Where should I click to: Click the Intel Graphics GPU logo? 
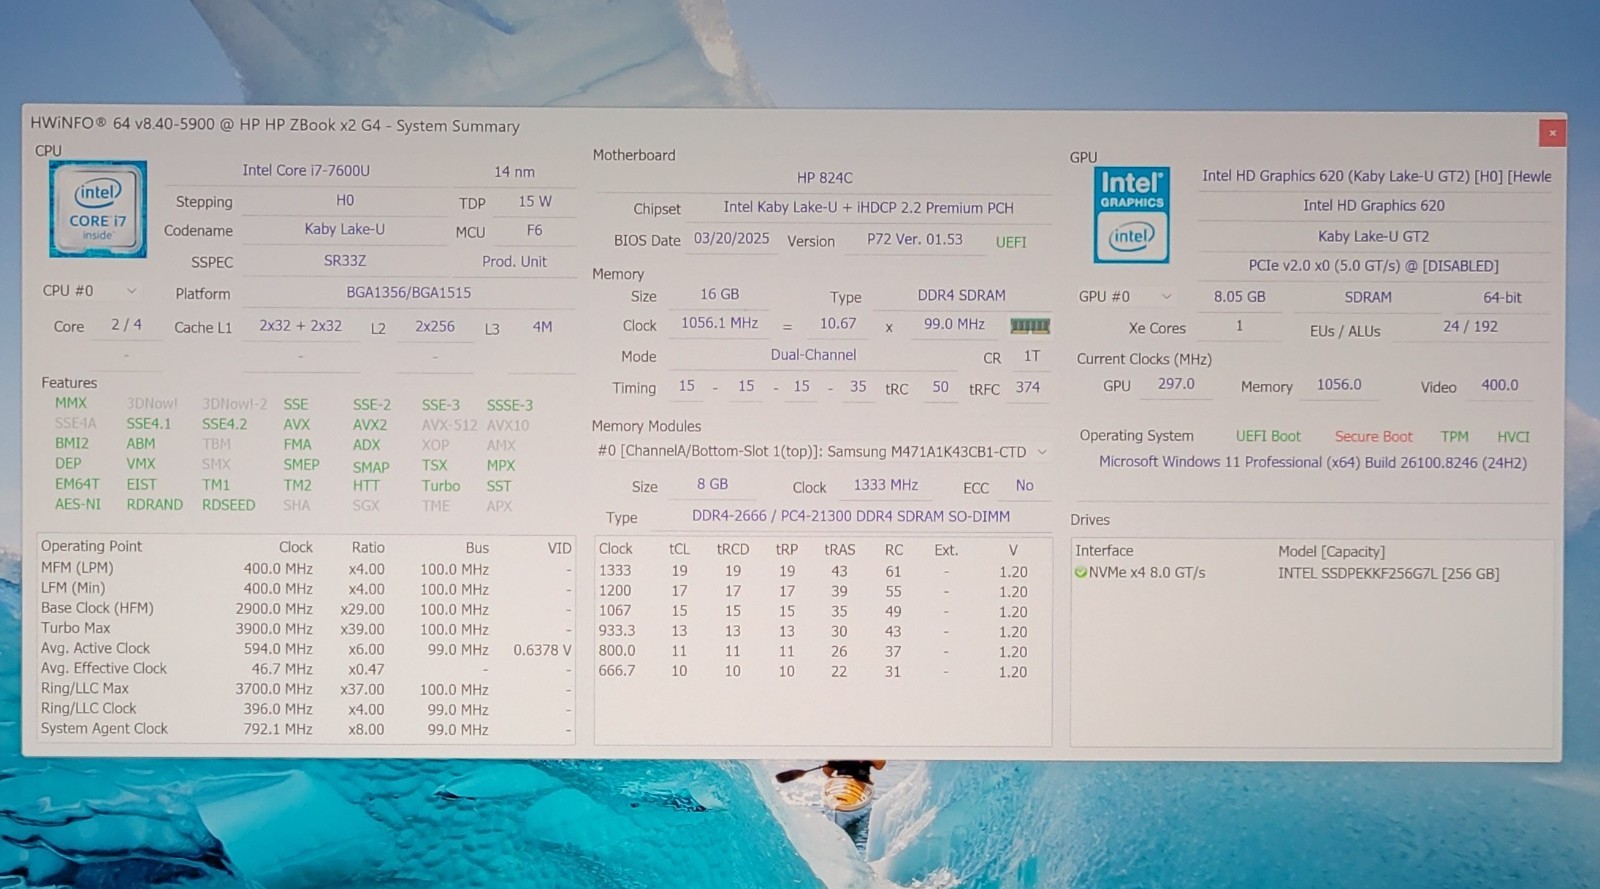click(x=1131, y=216)
